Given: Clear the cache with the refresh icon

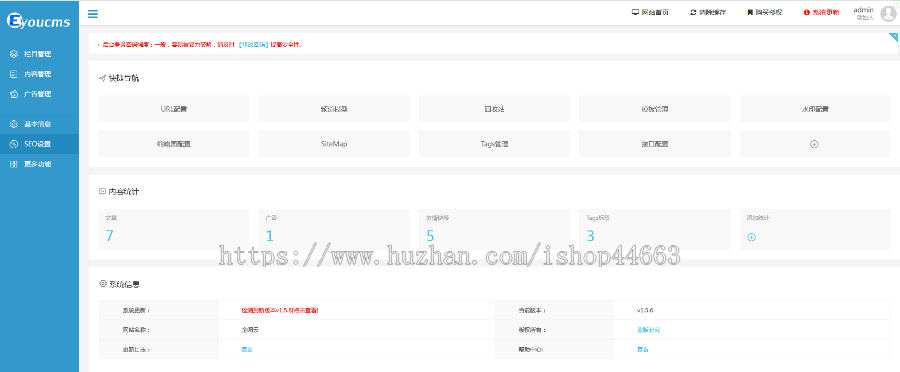Looking at the screenshot, I should (x=708, y=12).
